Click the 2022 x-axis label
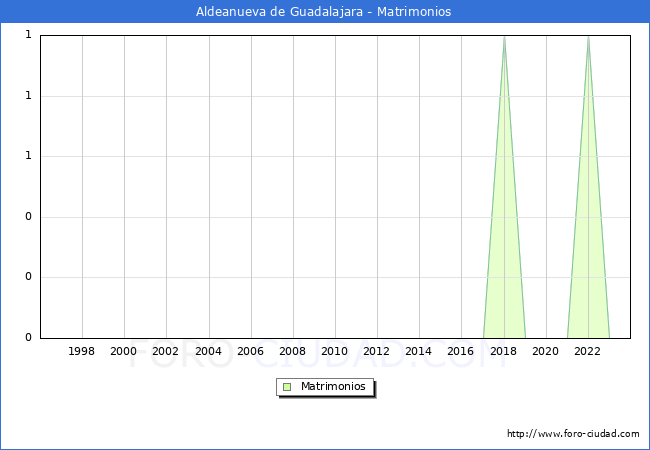The image size is (650, 450). tap(587, 351)
